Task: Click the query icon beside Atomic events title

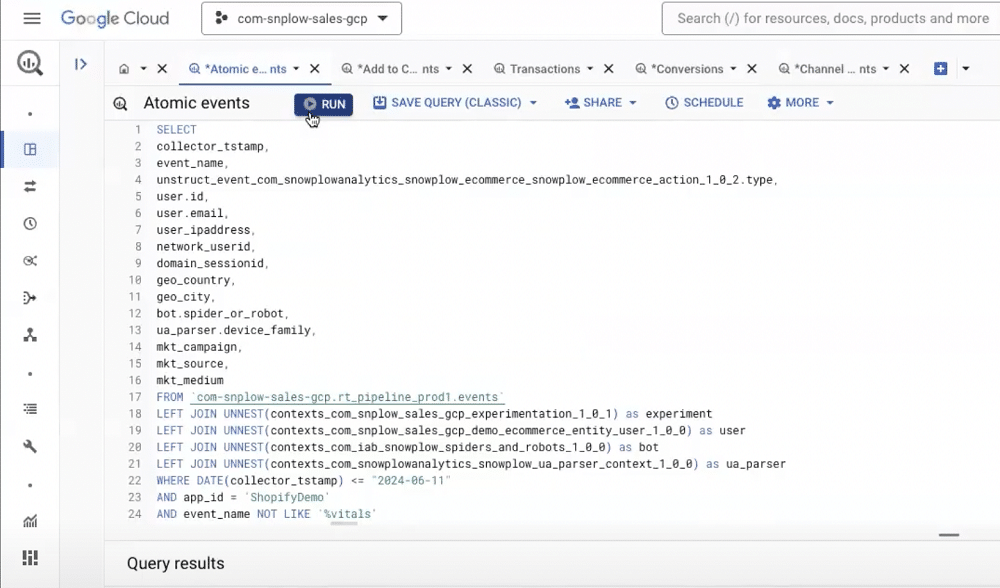Action: pos(120,103)
